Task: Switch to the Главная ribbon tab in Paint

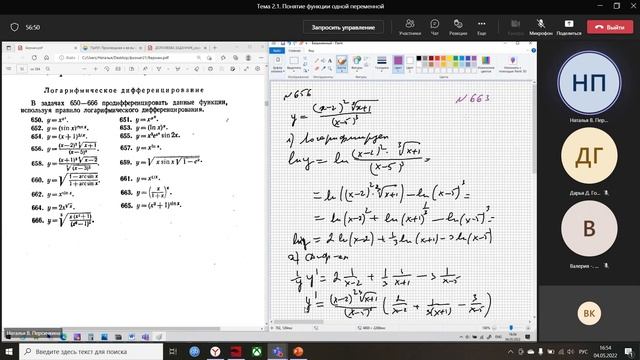Action: click(x=294, y=51)
